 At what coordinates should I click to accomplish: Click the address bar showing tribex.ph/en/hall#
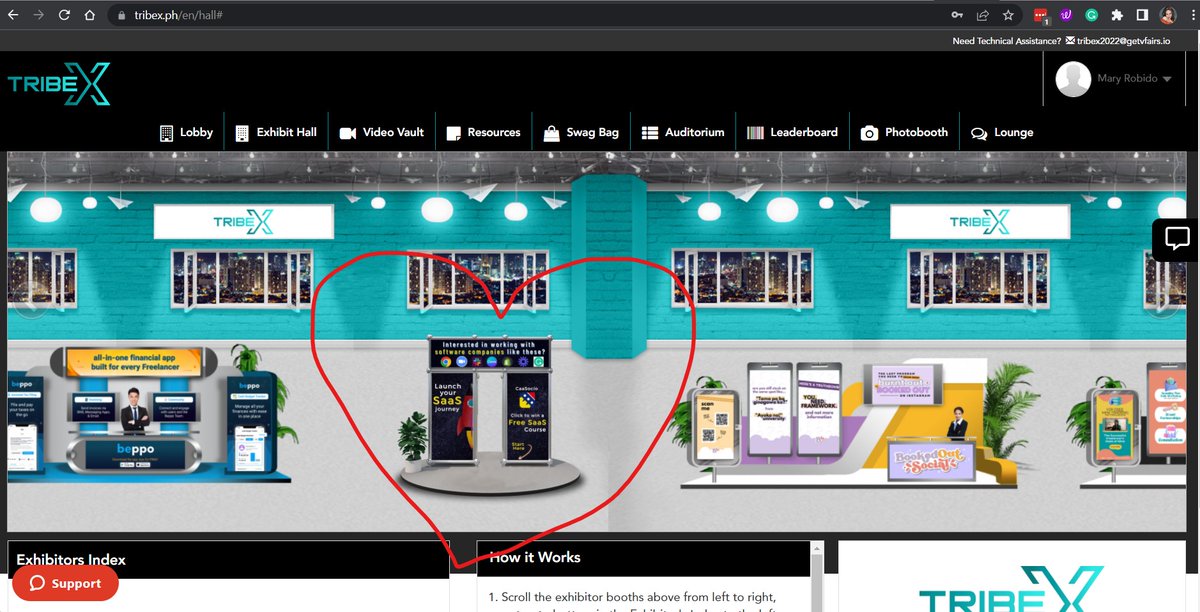[530, 15]
